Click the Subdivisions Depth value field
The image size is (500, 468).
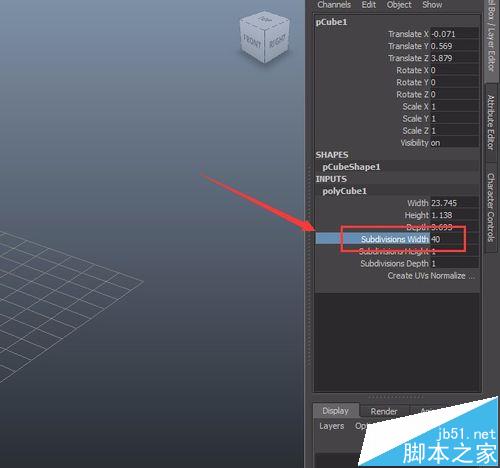pos(454,264)
